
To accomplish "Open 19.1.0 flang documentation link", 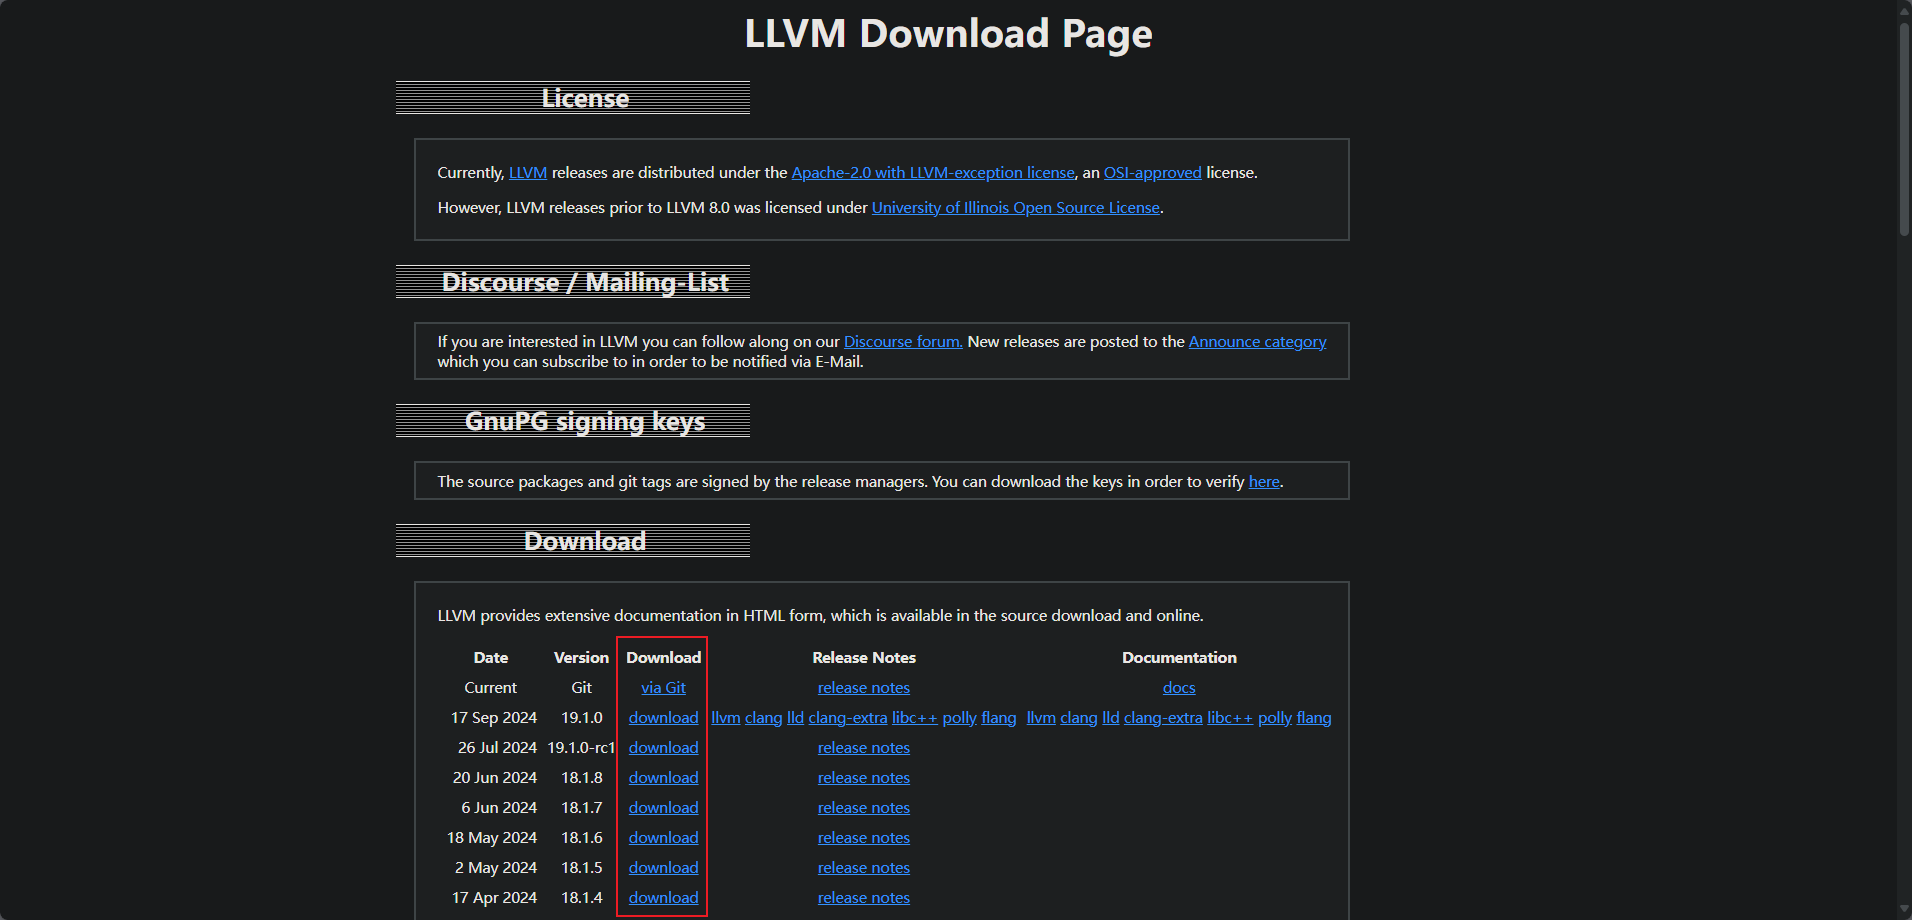I will click(1314, 718).
